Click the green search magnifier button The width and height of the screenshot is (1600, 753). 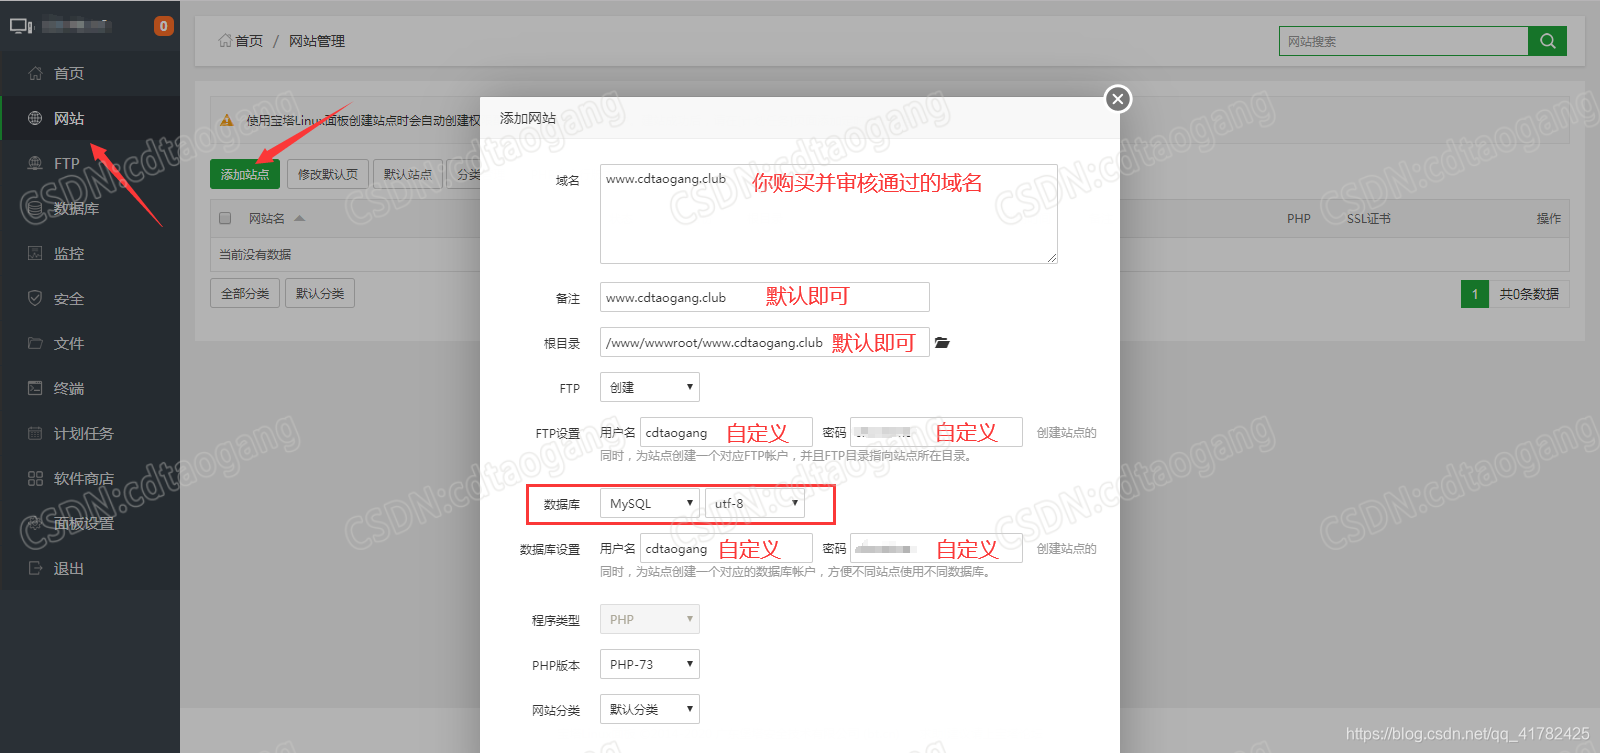click(1547, 41)
